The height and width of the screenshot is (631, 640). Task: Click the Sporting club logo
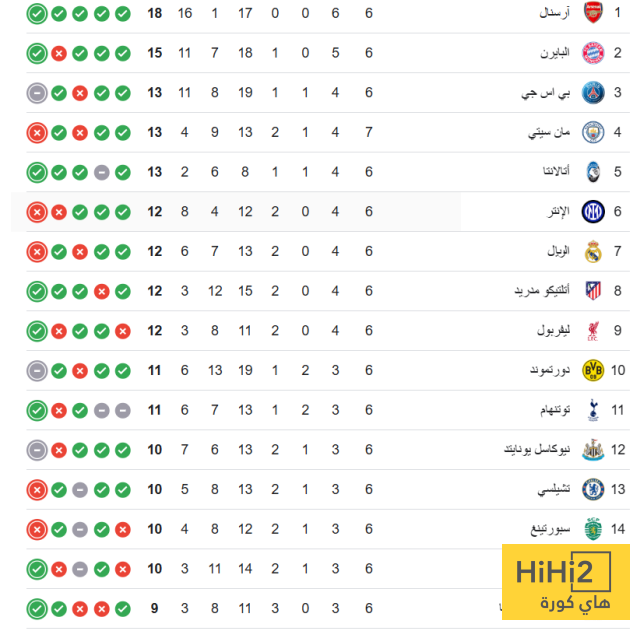(x=593, y=529)
